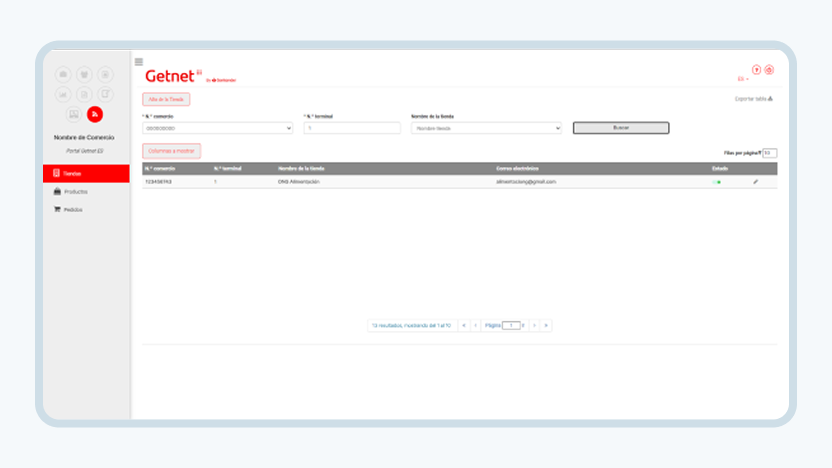Open the briefcase circular sidebar icon

coord(63,74)
